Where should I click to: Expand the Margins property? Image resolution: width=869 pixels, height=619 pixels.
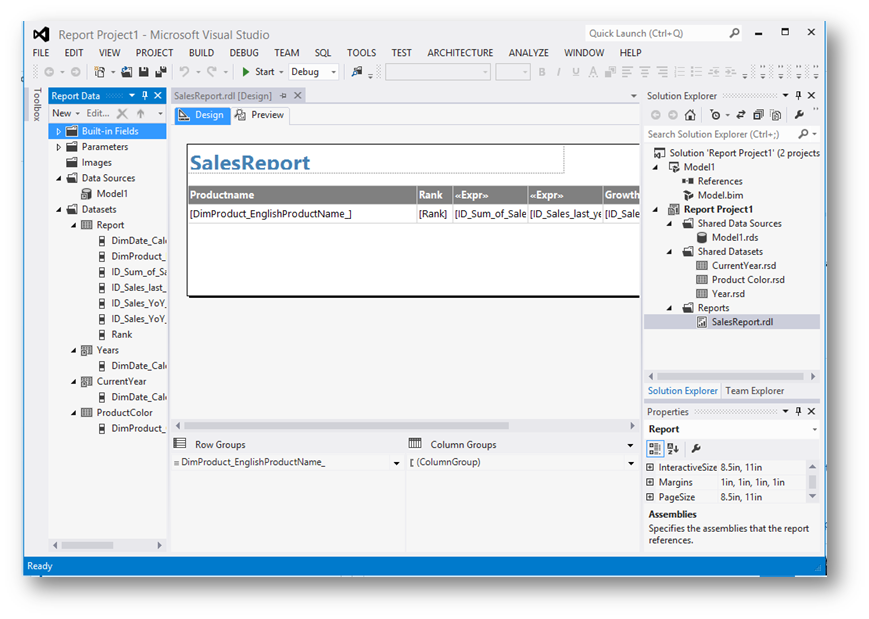point(651,482)
